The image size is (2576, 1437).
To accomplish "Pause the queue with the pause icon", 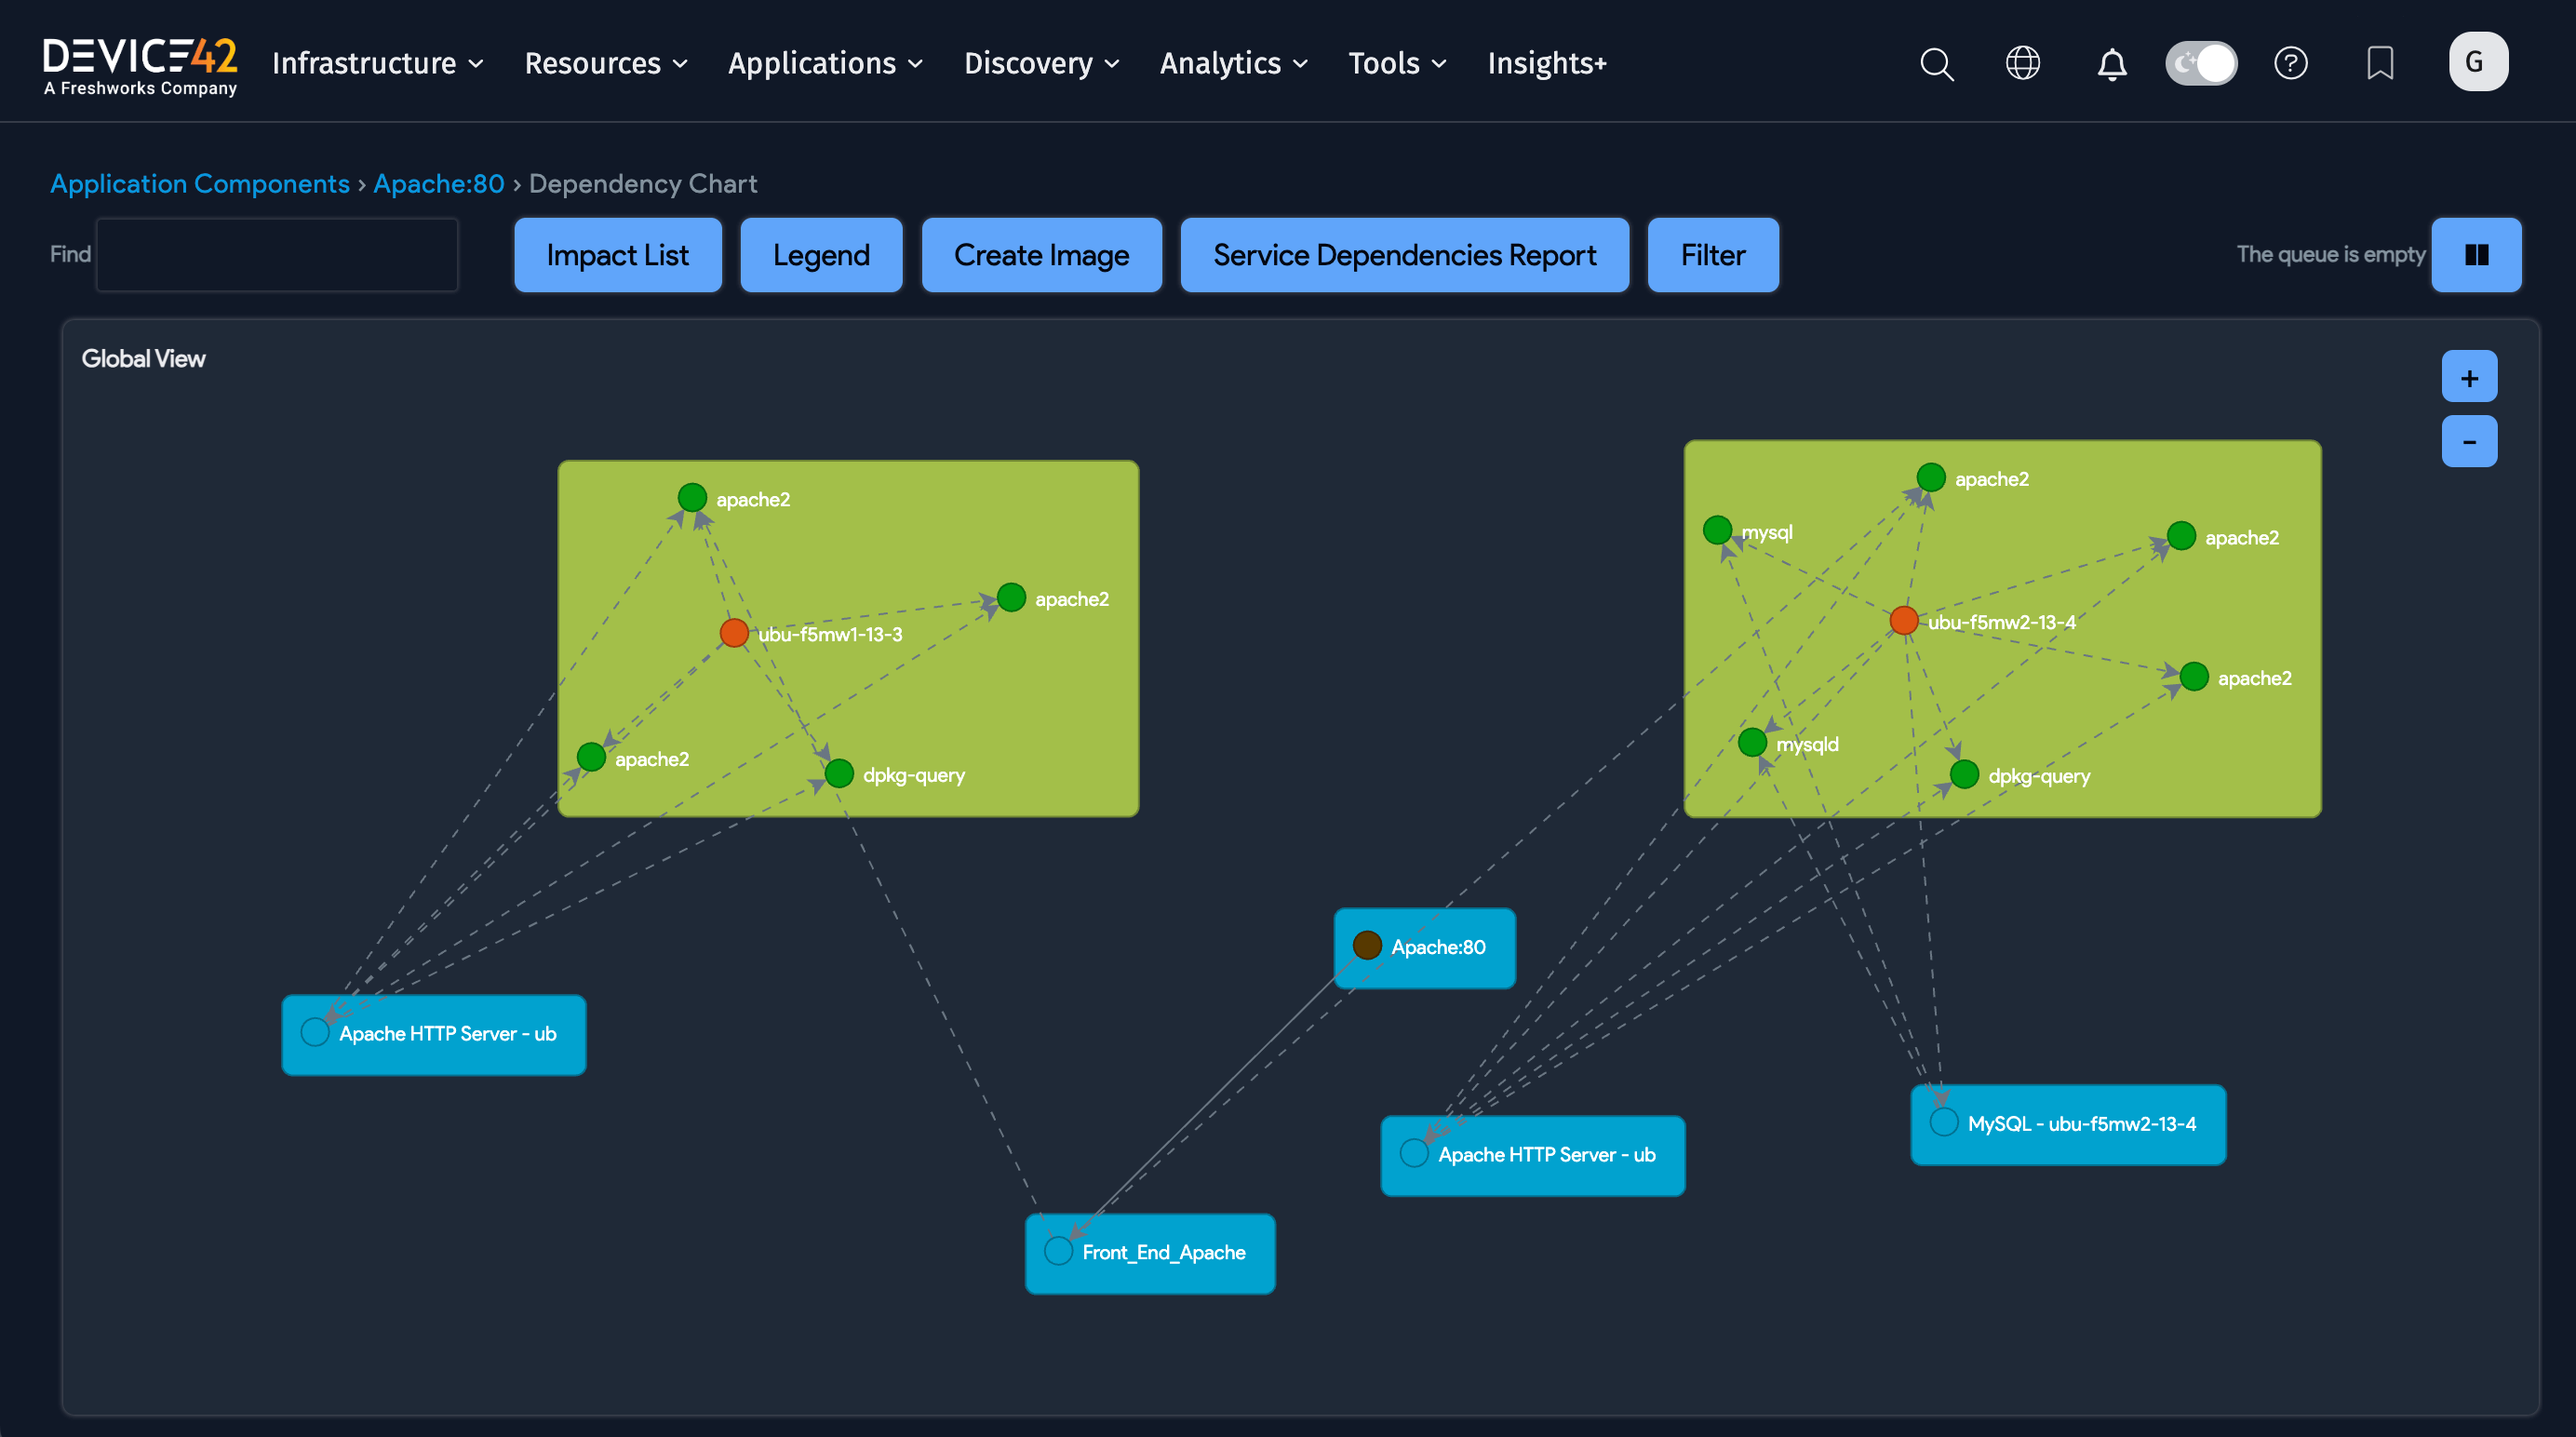I will (2476, 254).
